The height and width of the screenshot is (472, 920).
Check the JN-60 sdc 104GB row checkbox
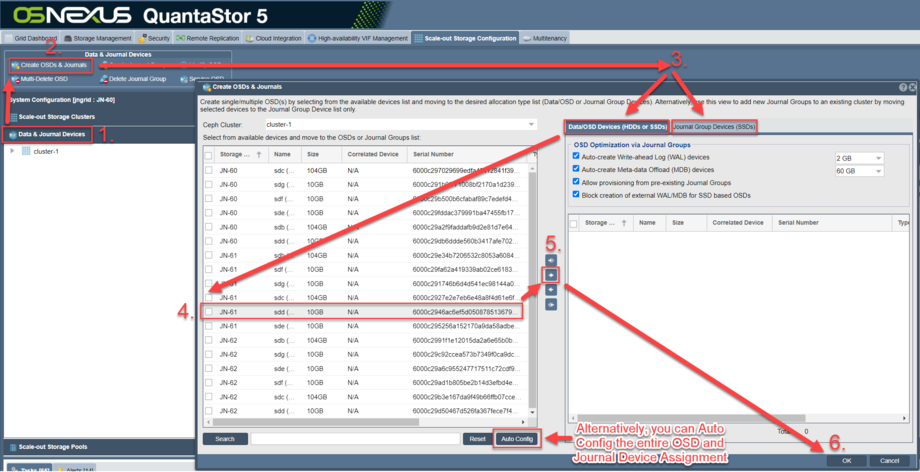pyautogui.click(x=208, y=170)
